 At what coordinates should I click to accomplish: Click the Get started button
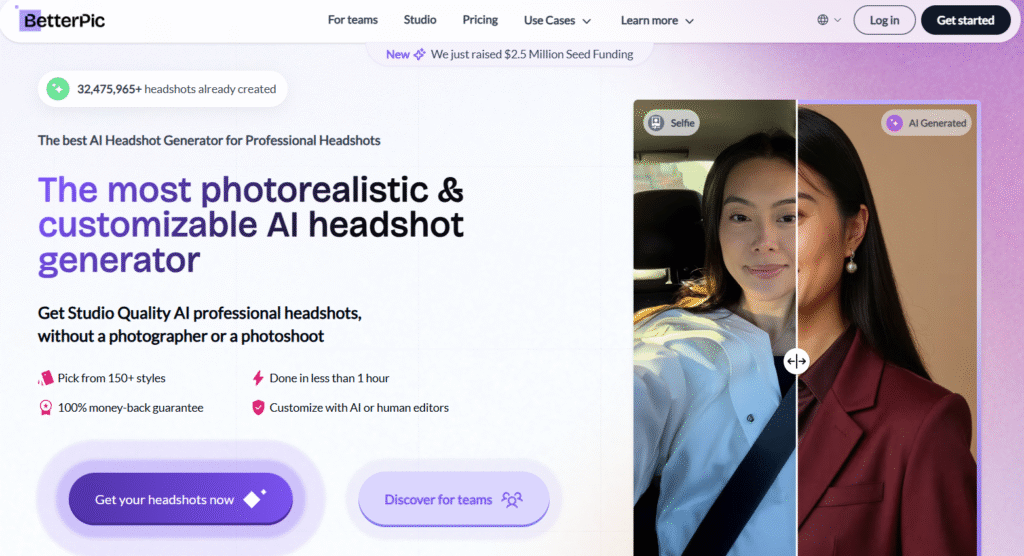pyautogui.click(x=965, y=20)
